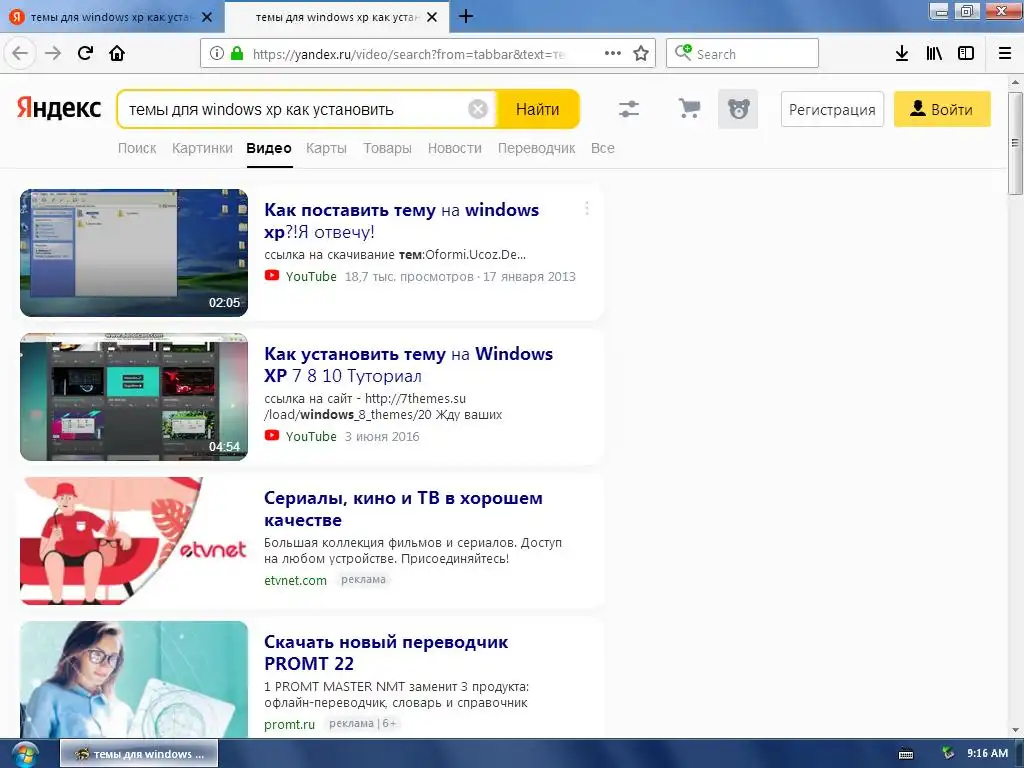The height and width of the screenshot is (768, 1024).
Task: Click the Yandex logo
Action: pos(59,108)
